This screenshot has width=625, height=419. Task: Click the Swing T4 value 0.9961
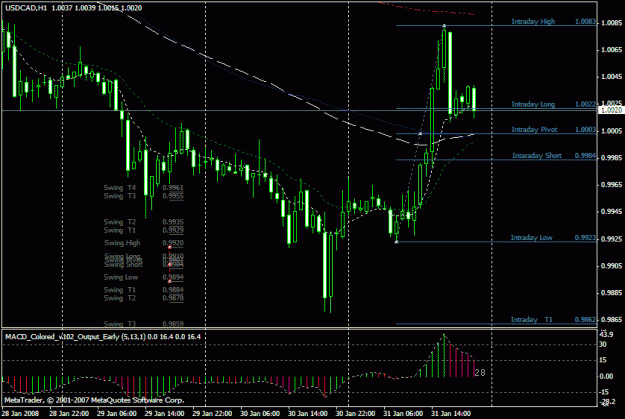pyautogui.click(x=173, y=187)
